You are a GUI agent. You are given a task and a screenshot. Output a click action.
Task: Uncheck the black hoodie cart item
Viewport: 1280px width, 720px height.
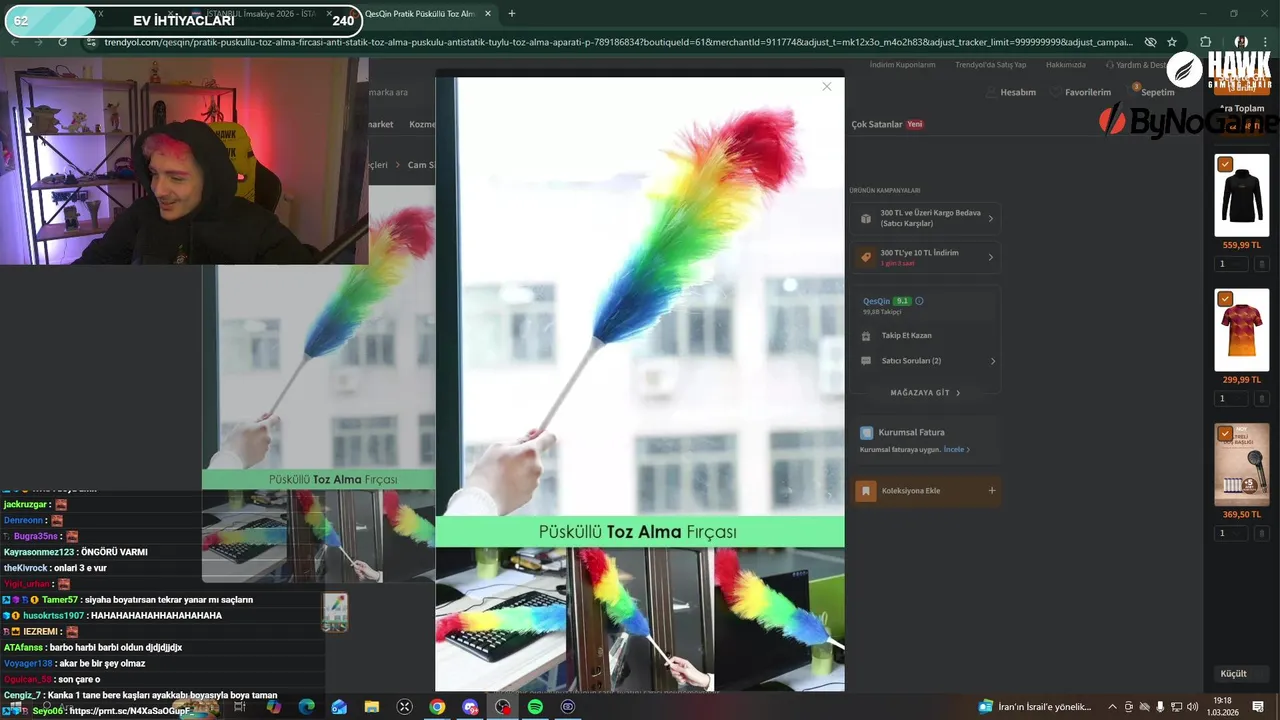tap(1225, 164)
